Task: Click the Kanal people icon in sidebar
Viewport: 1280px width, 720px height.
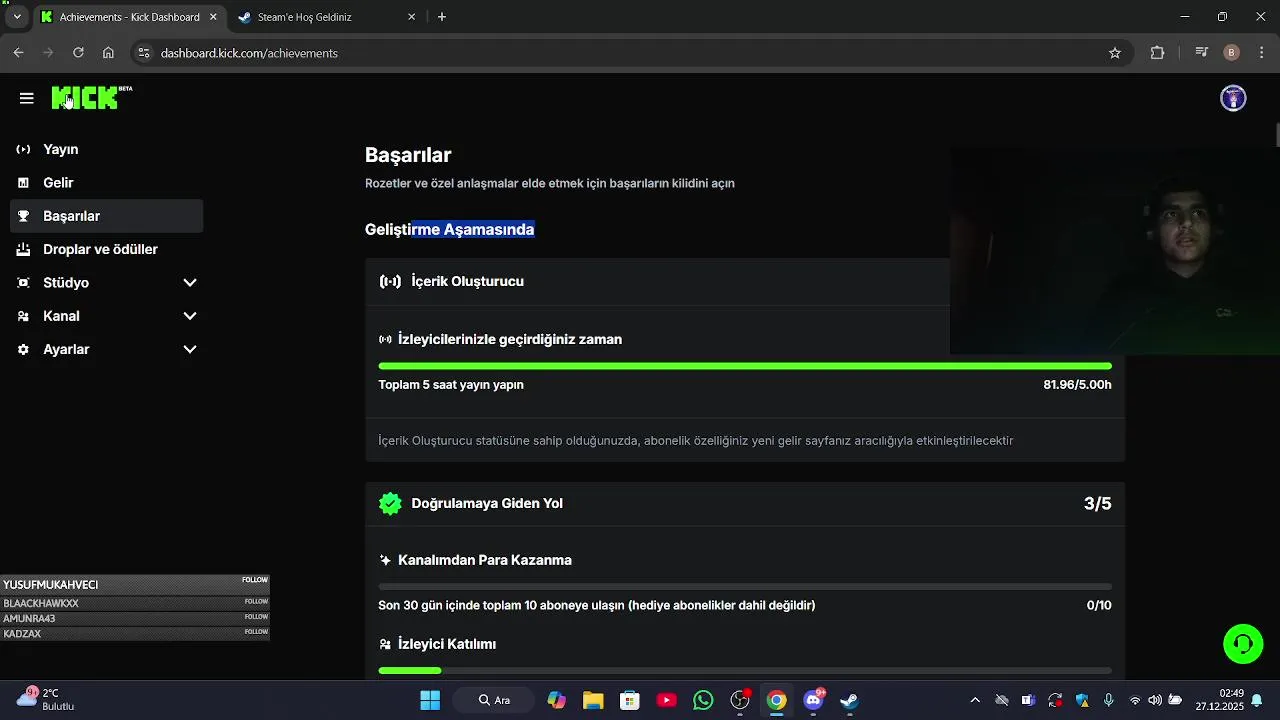Action: pyautogui.click(x=23, y=316)
